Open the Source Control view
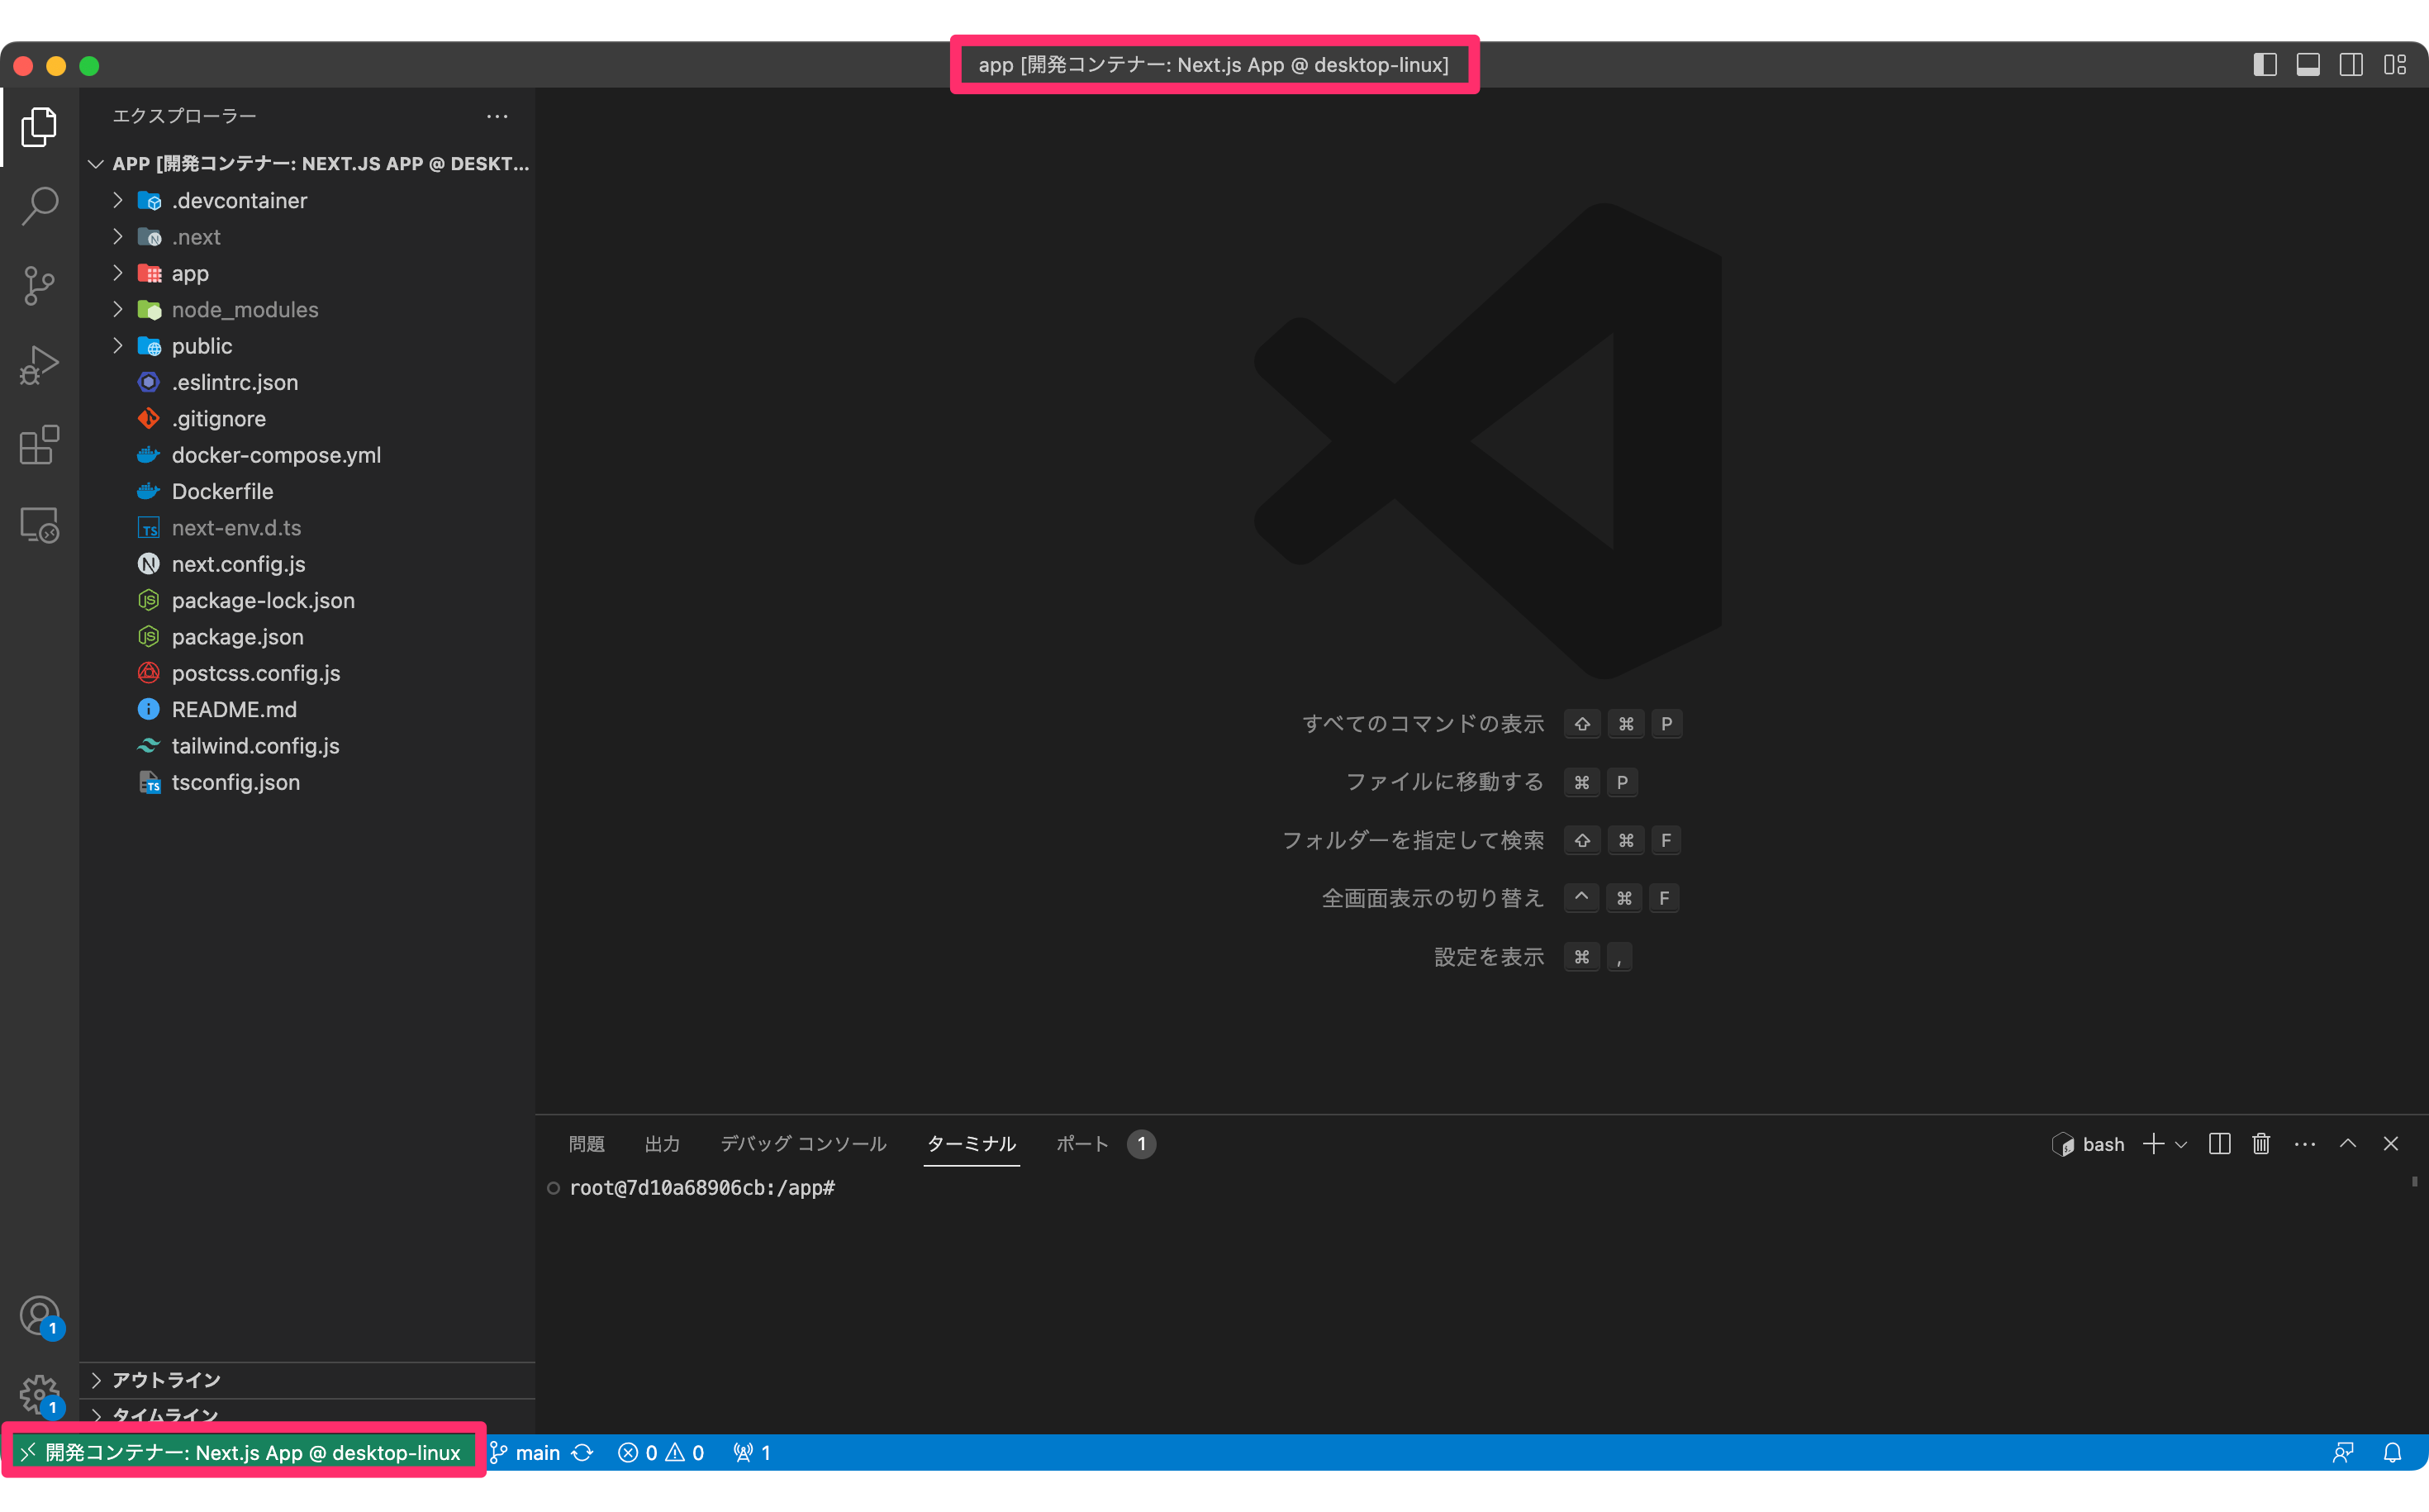This screenshot has width=2429, height=1512. click(x=38, y=285)
